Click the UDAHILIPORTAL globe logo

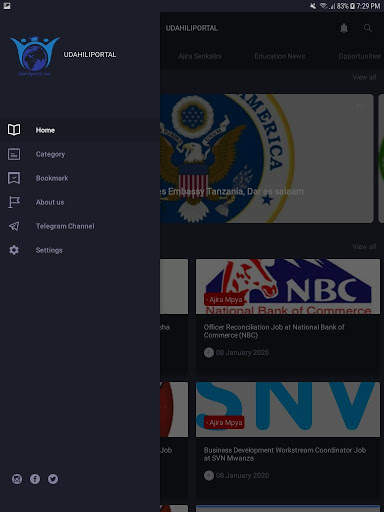35,56
